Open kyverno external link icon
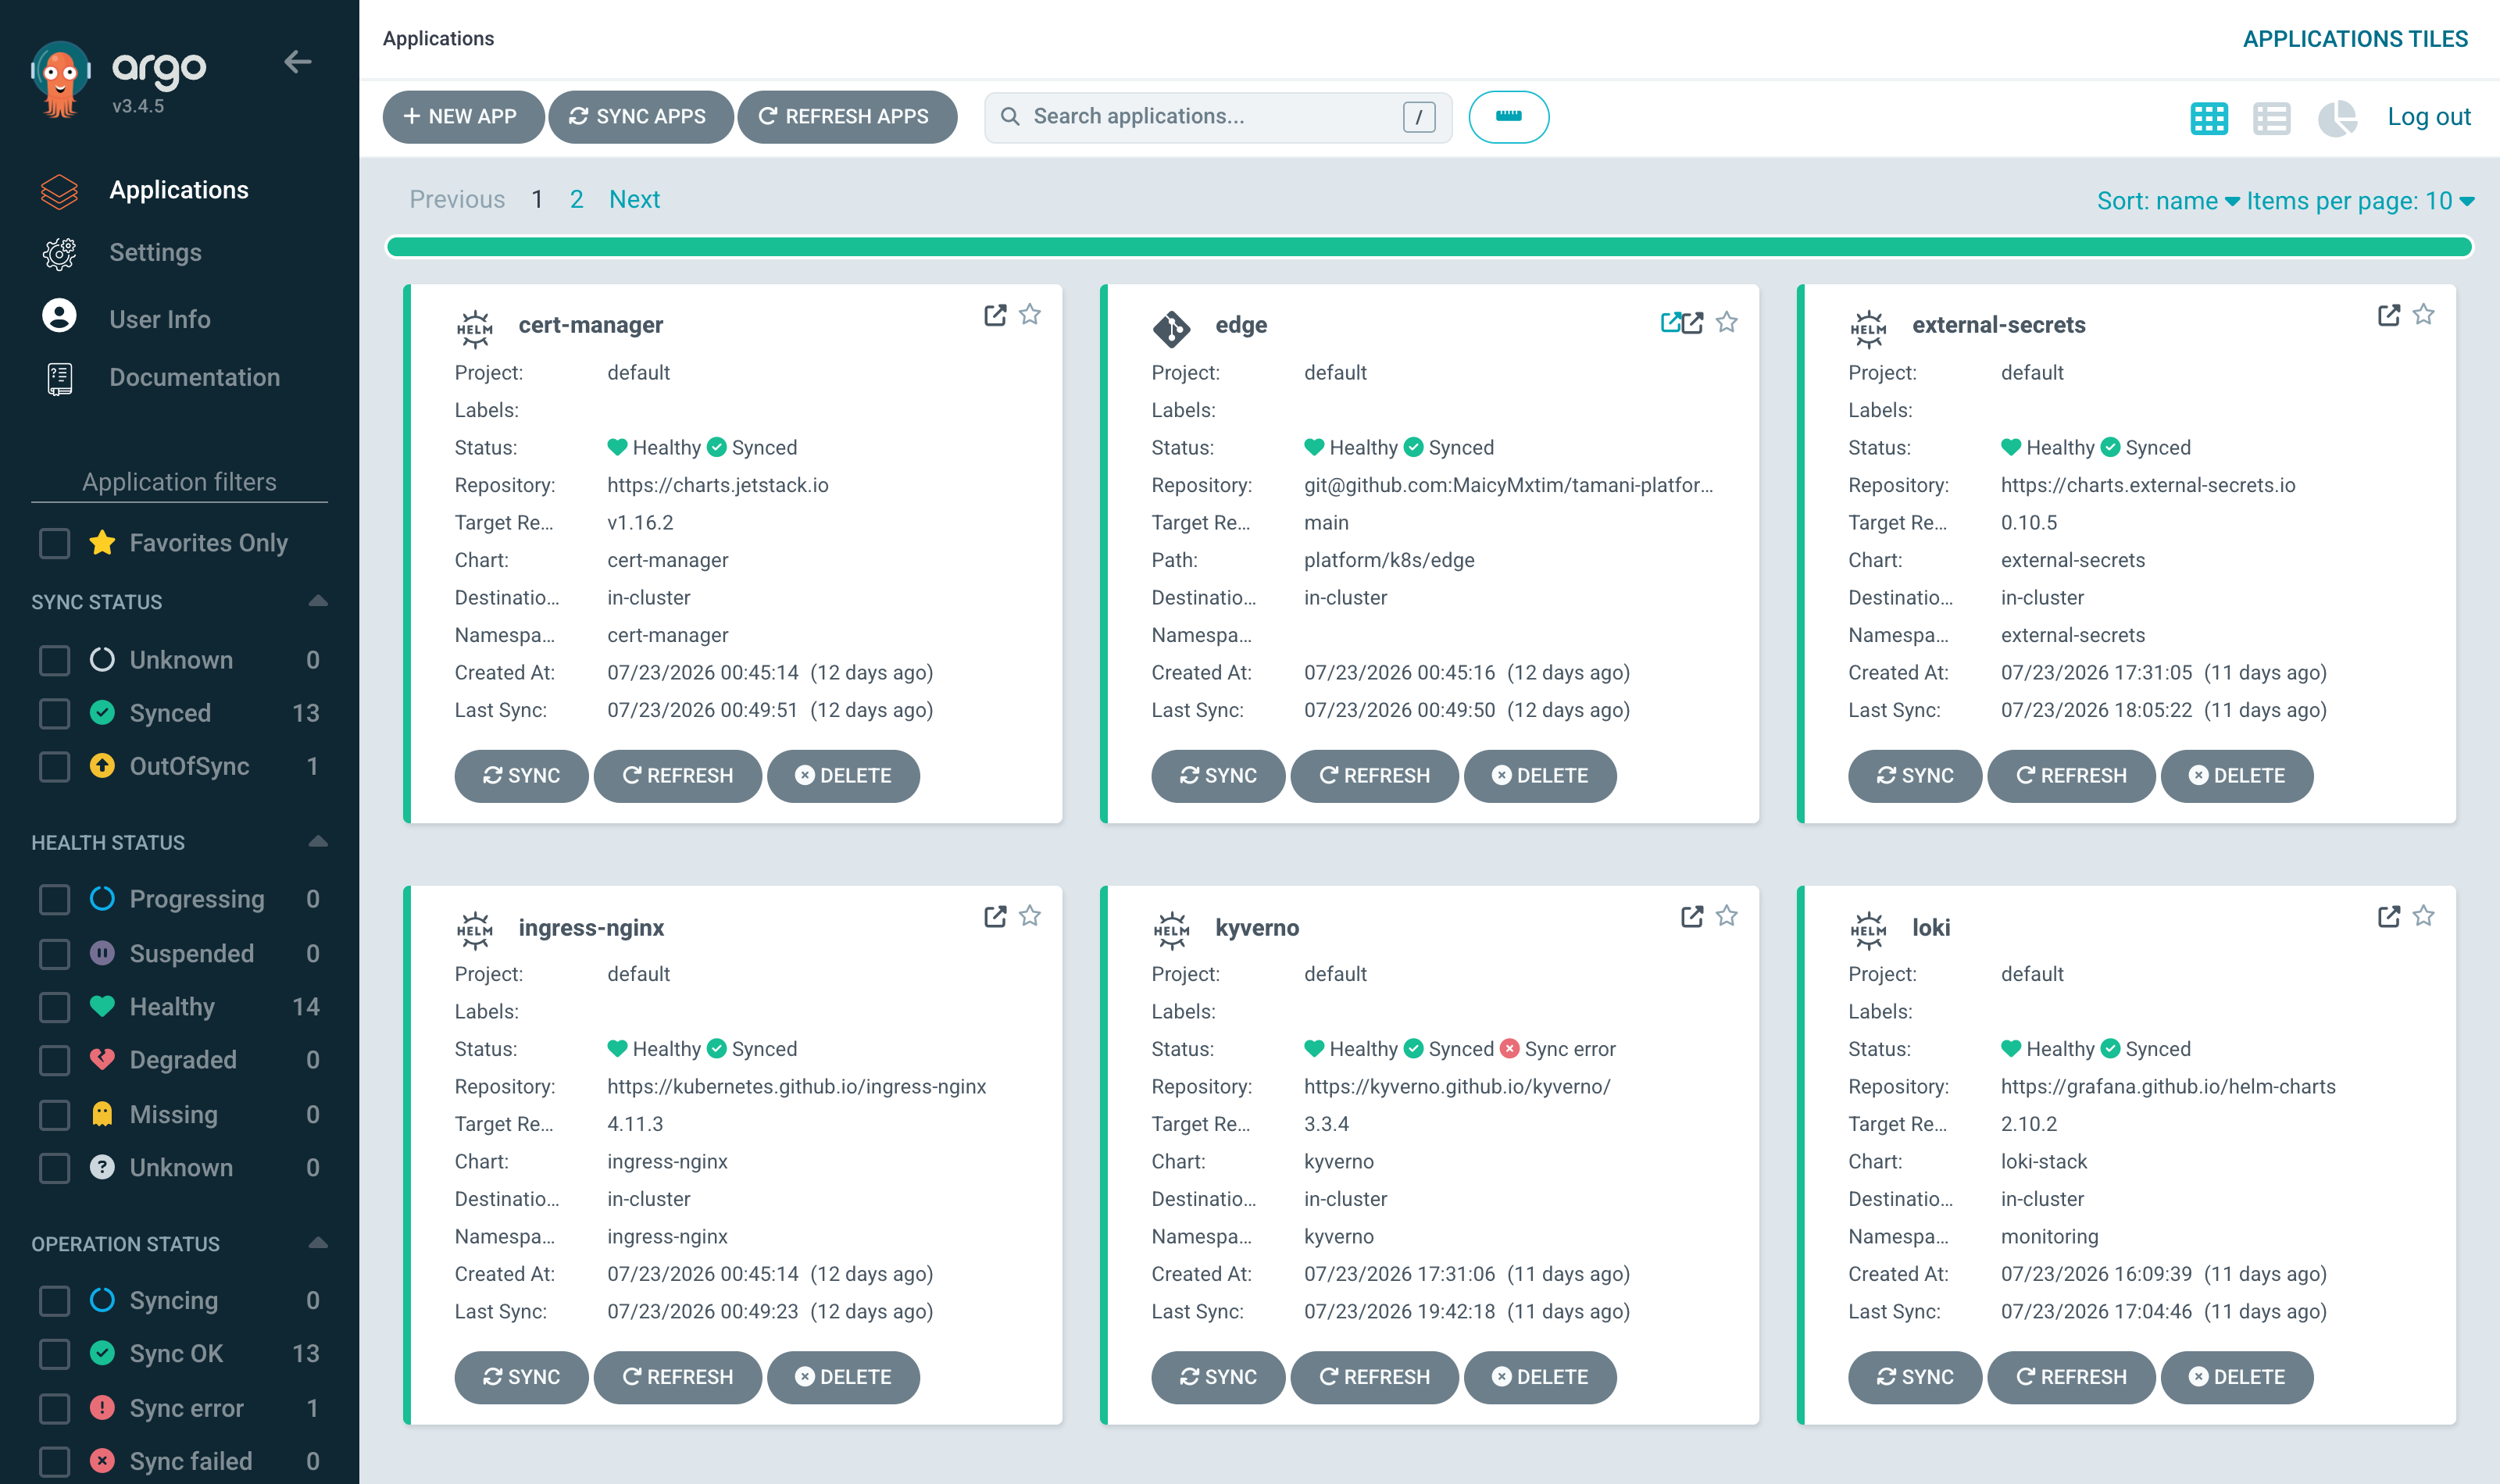The height and width of the screenshot is (1484, 2500). click(x=1691, y=916)
